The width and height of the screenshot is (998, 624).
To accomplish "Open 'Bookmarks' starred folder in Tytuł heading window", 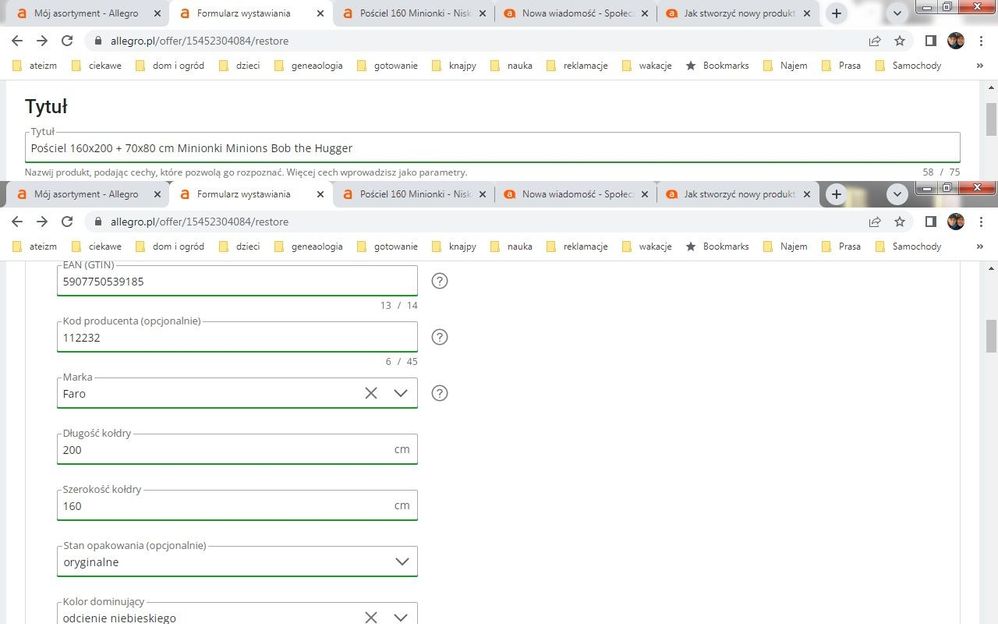I will (x=717, y=66).
